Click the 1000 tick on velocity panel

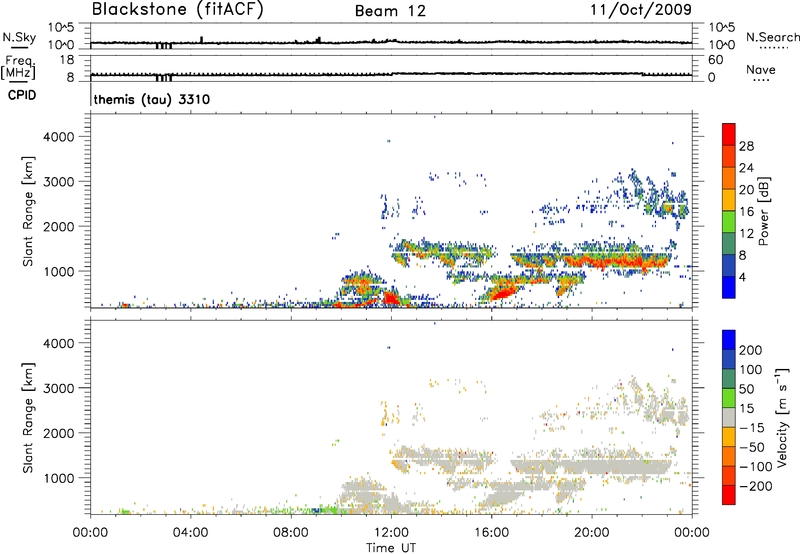(59, 478)
